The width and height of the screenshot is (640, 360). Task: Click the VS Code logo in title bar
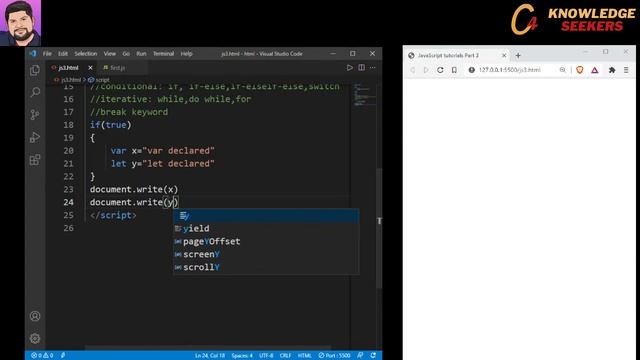(33, 53)
